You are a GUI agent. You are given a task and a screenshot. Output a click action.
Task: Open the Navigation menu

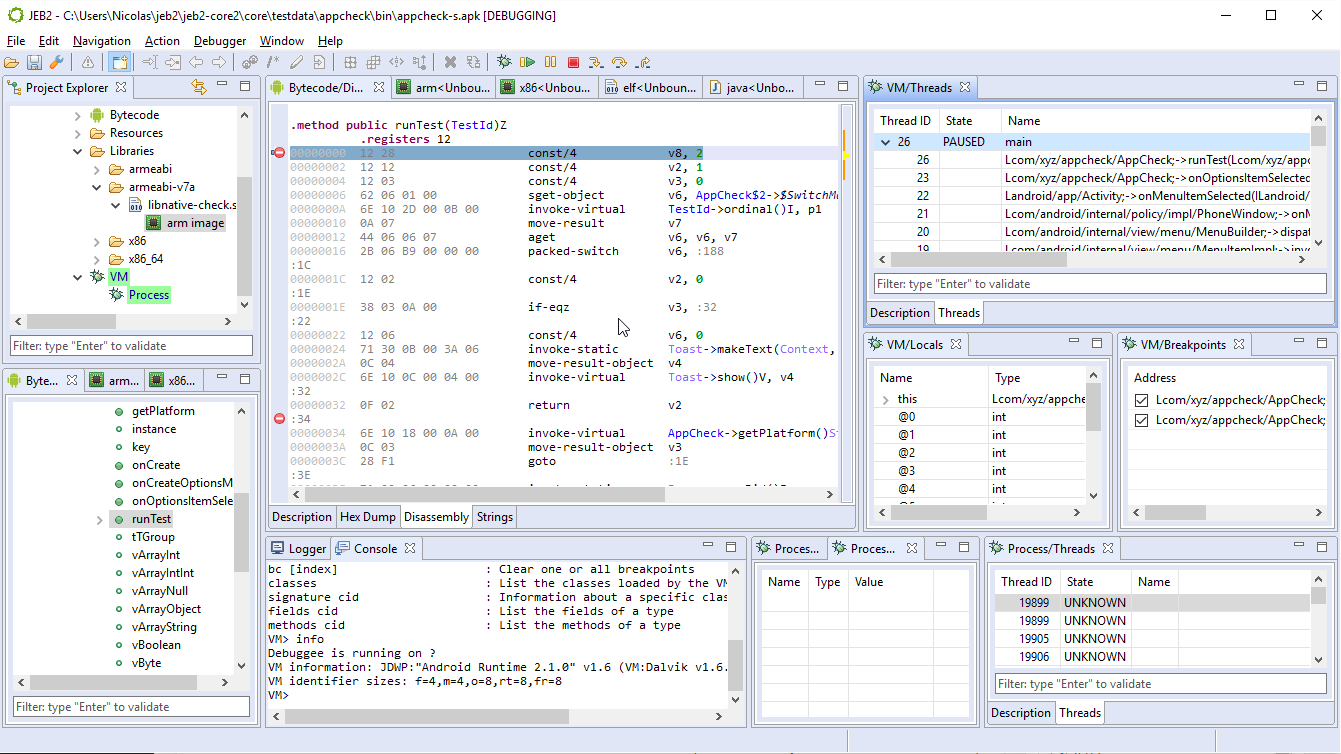[102, 41]
